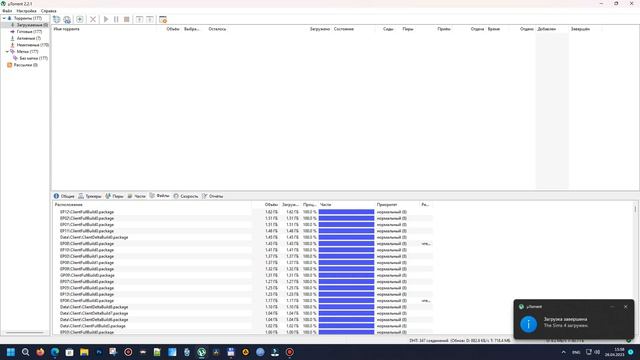Click the sidebar horizontal scrollbar
640x360 pixels.
coord(24,333)
